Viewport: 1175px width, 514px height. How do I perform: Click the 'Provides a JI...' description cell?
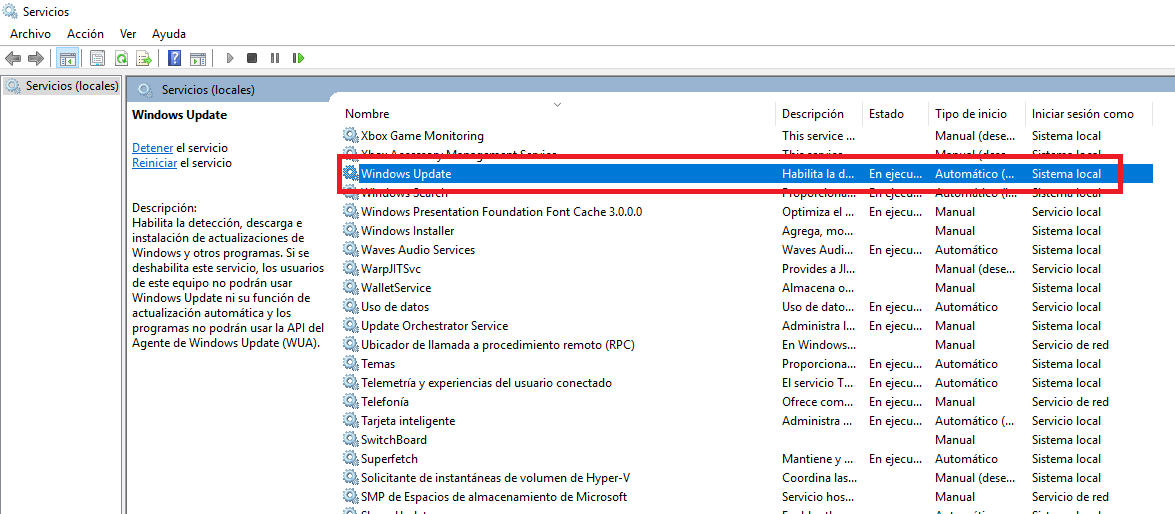818,268
